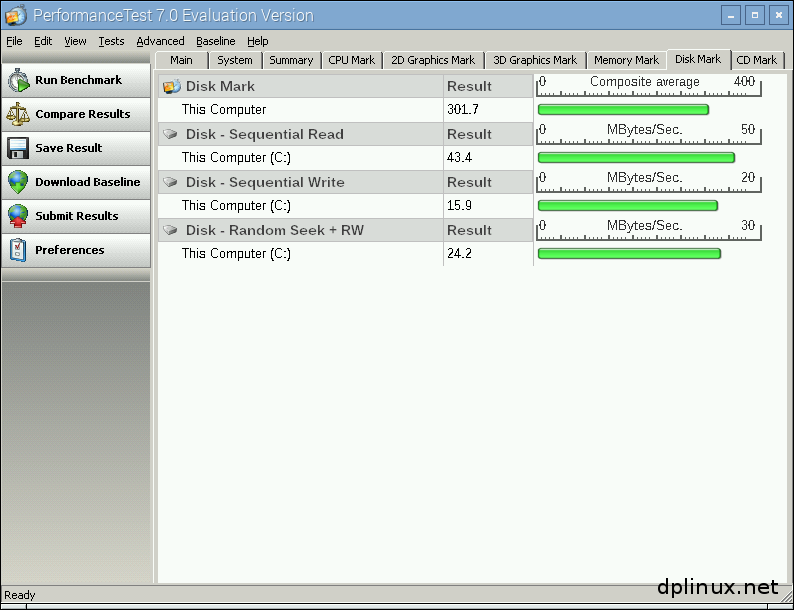
Task: Open the Advanced menu
Action: tap(160, 41)
